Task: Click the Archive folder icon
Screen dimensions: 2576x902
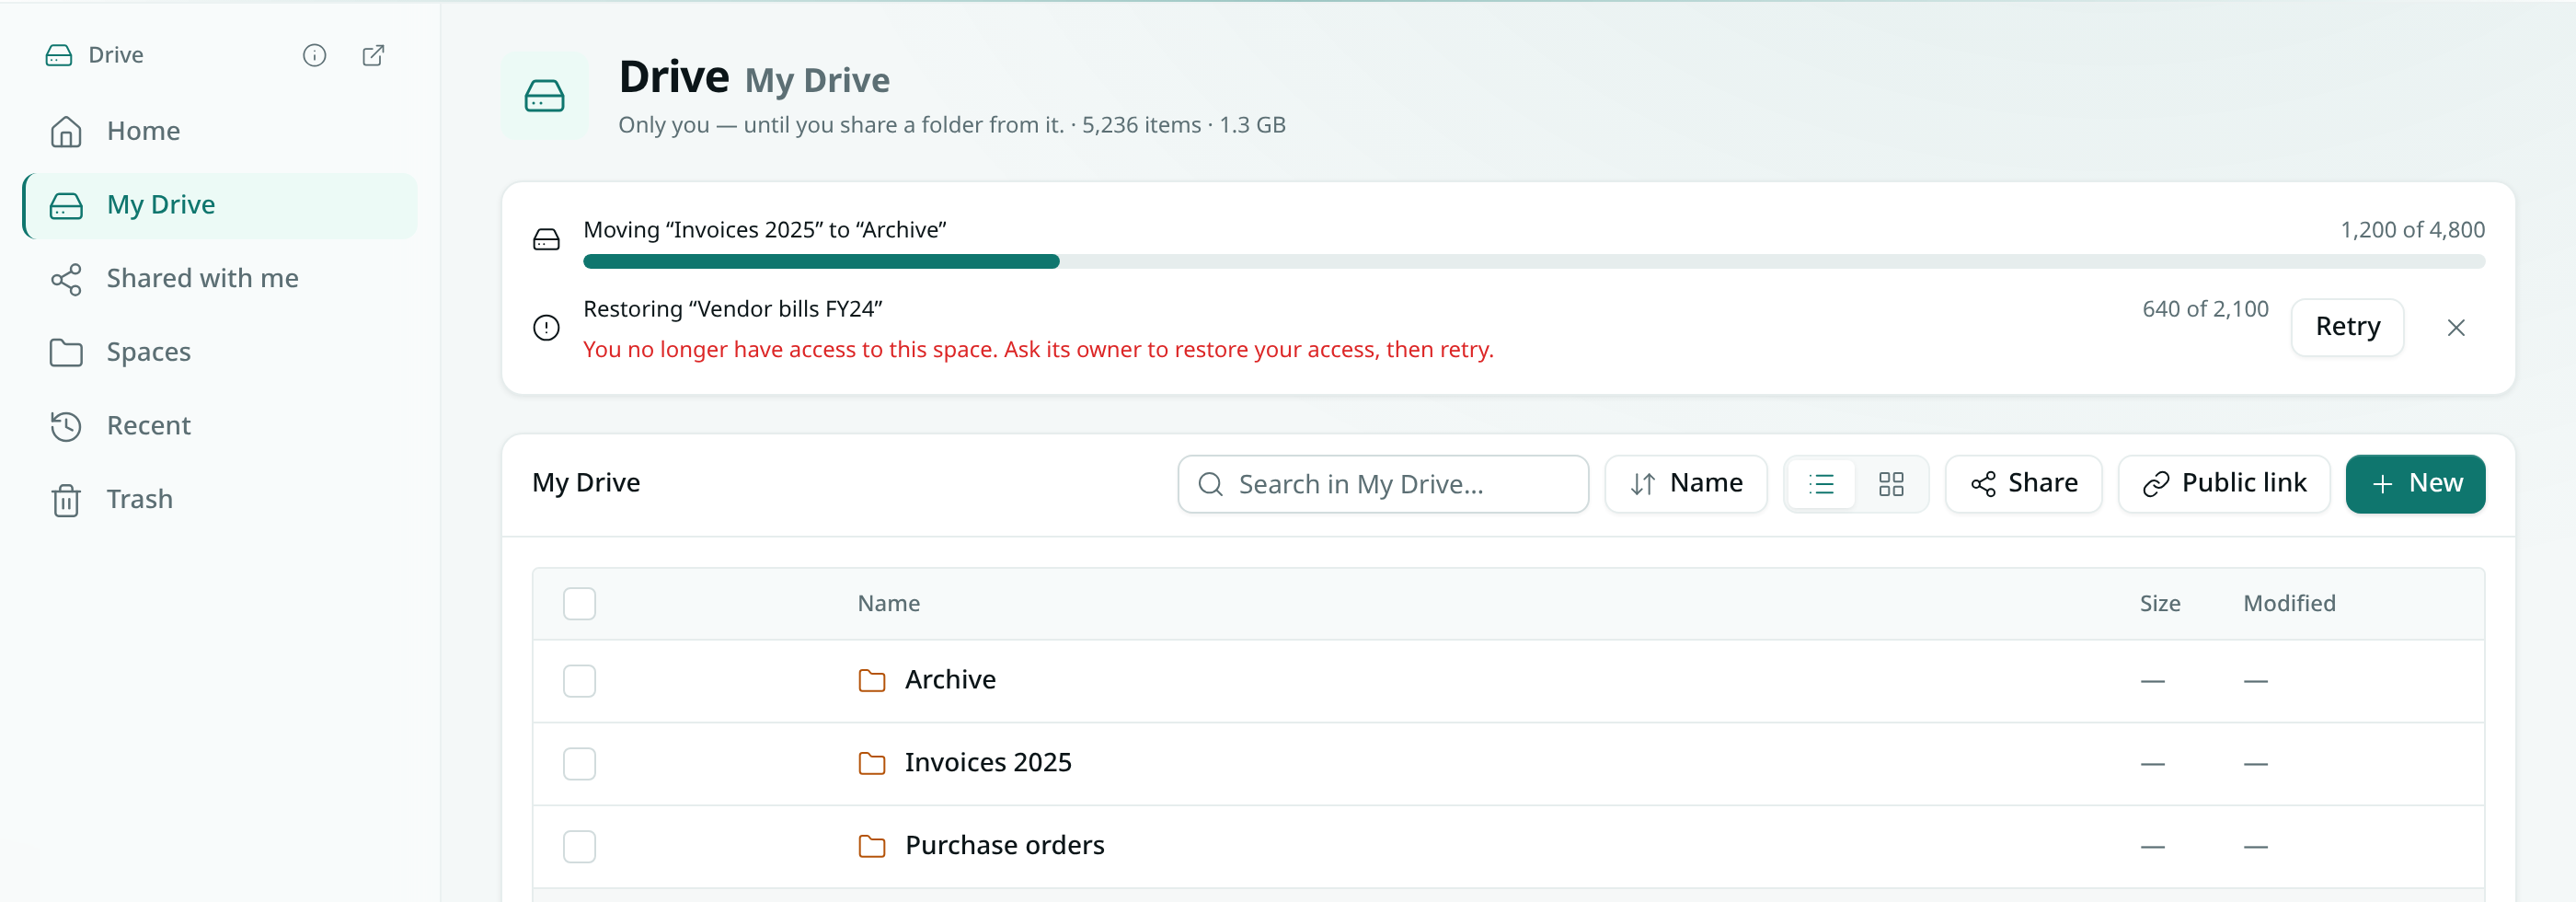Action: [872, 681]
